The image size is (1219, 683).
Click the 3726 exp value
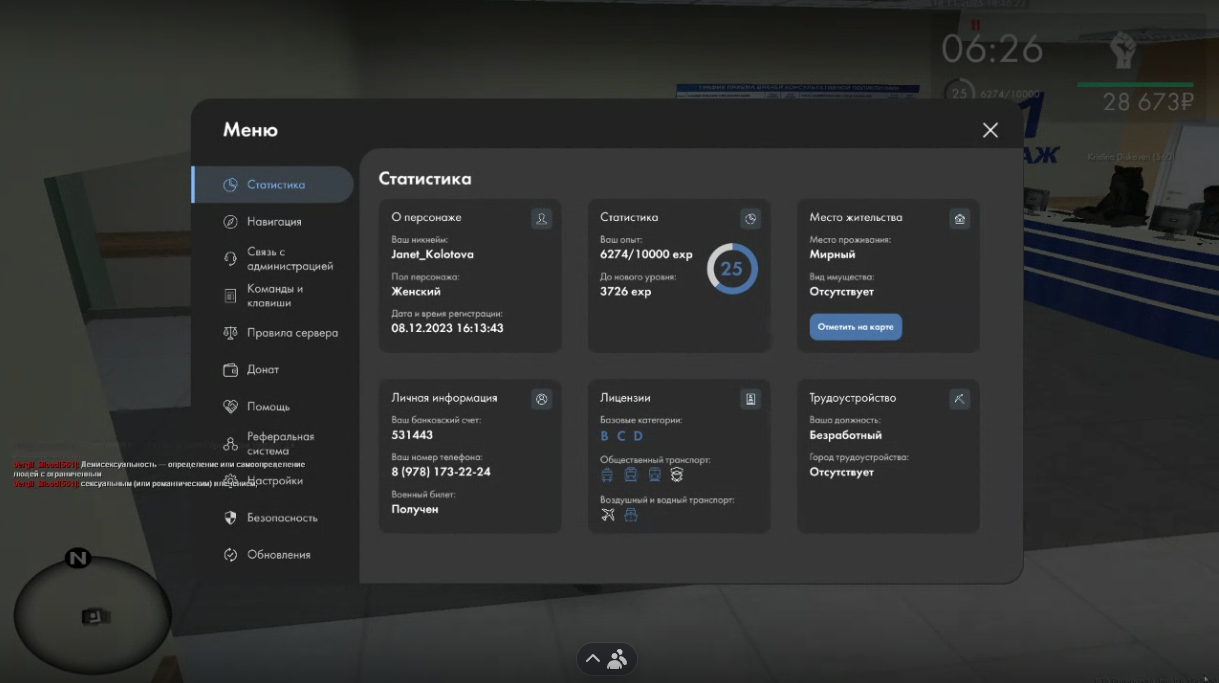click(x=625, y=291)
